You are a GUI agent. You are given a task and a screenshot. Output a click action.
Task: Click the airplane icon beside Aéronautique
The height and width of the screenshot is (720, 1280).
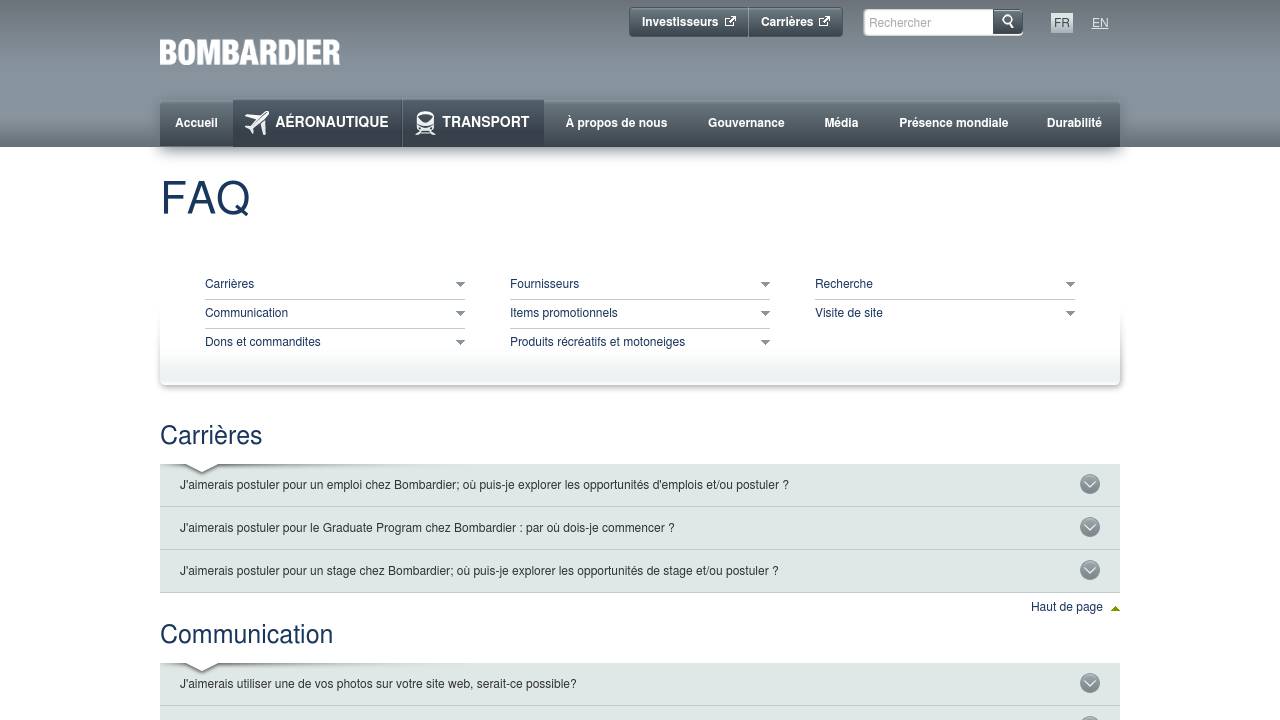coord(257,122)
